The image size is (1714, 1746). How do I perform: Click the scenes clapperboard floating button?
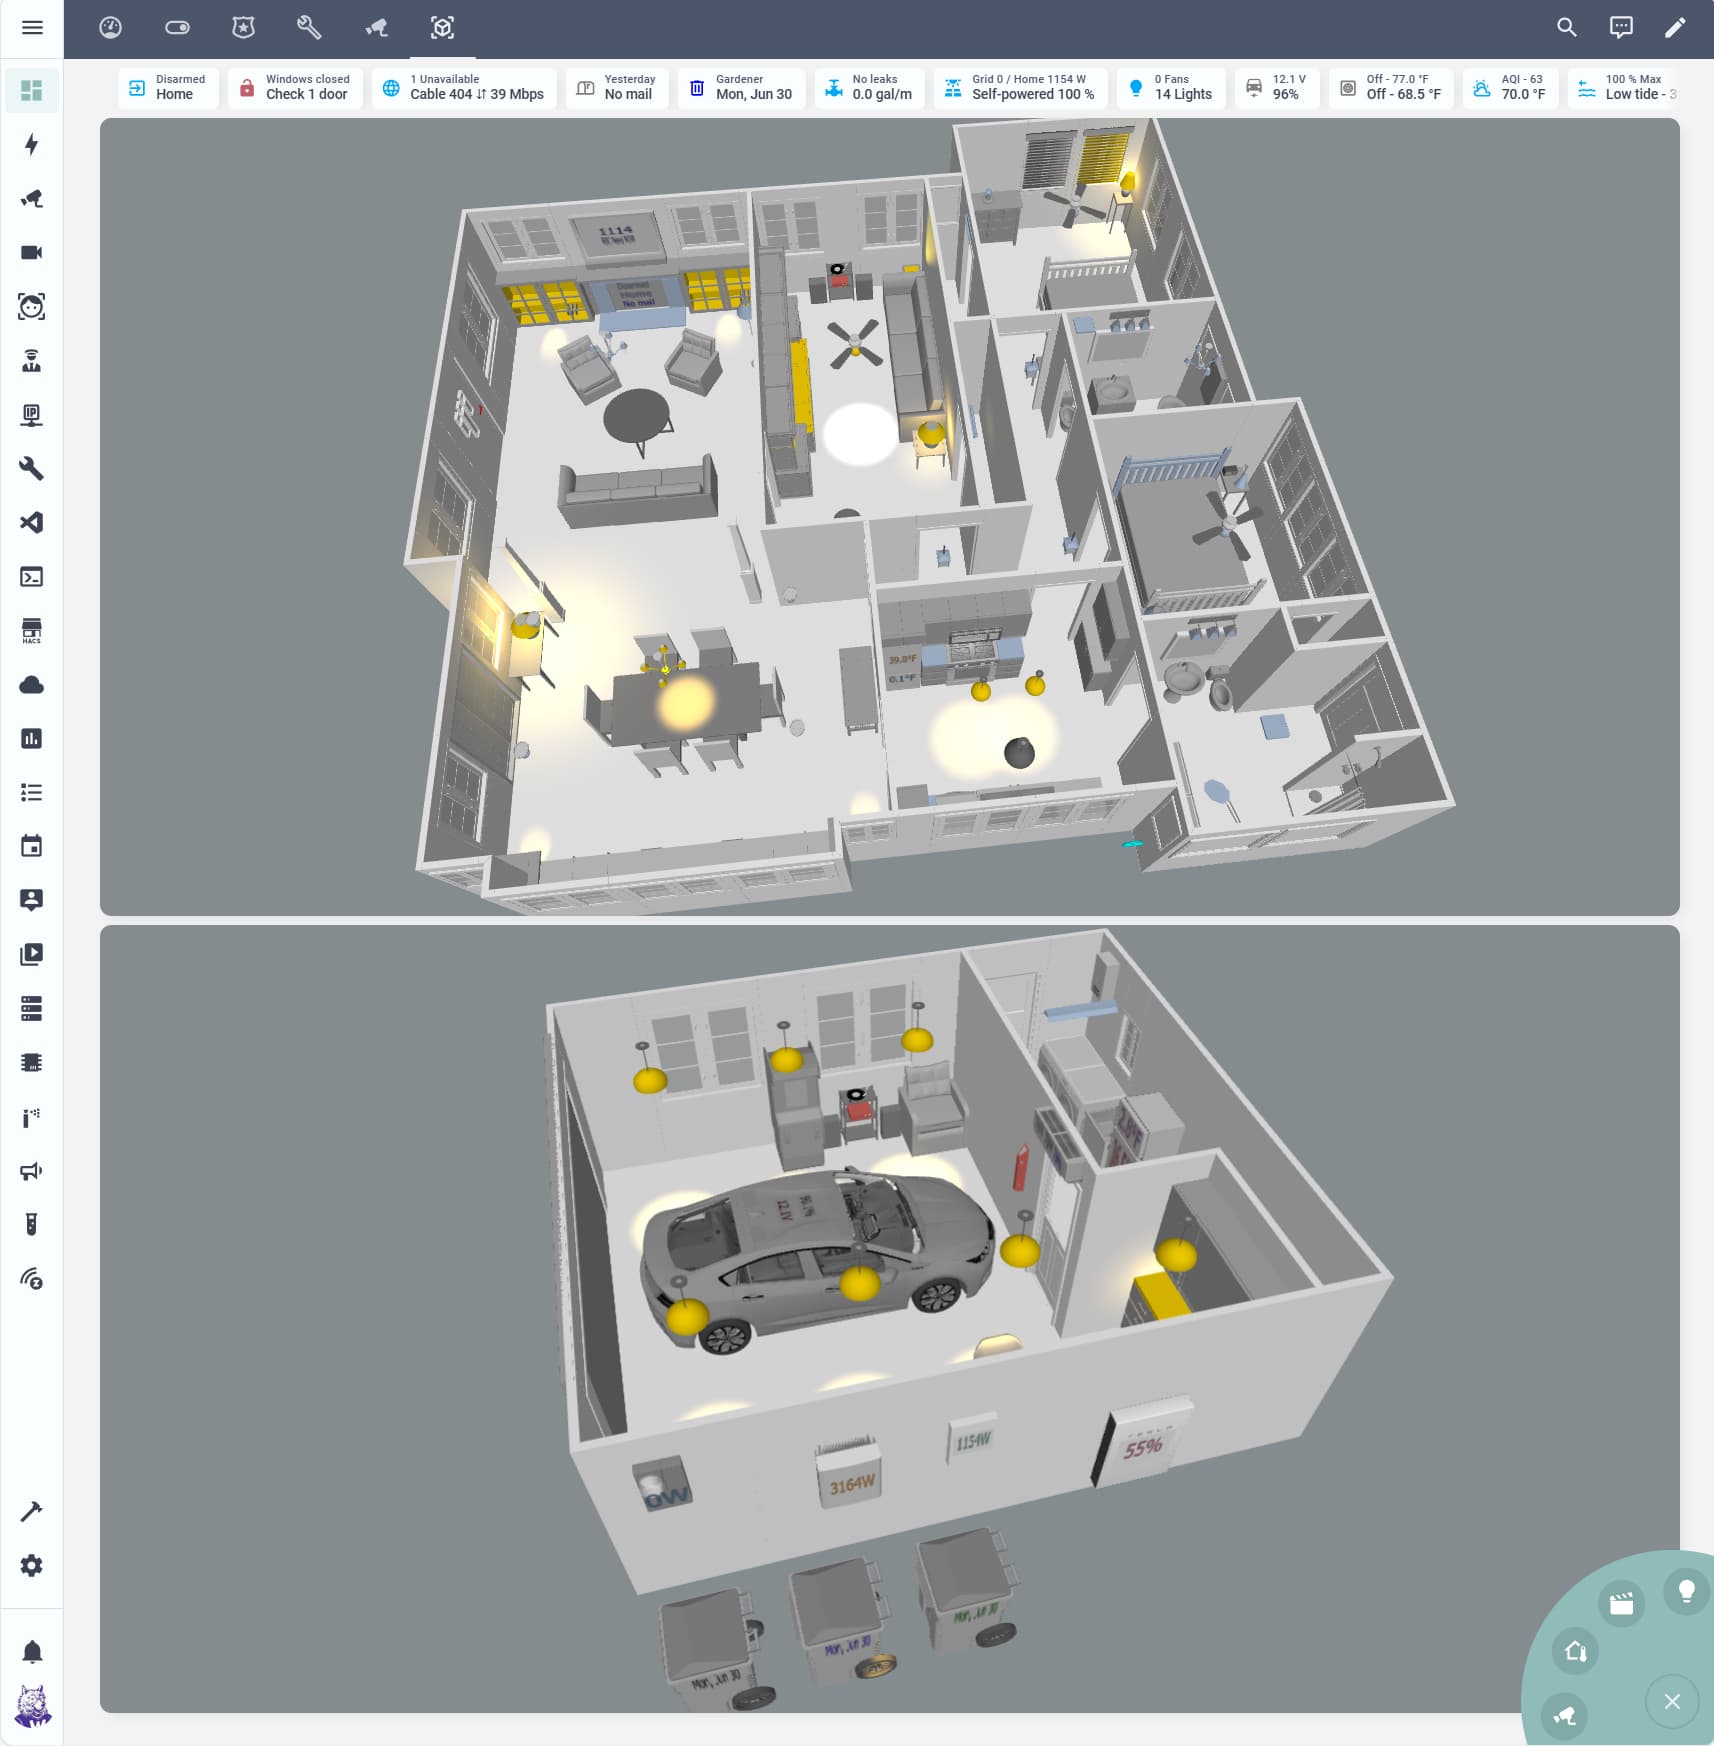(x=1621, y=1605)
